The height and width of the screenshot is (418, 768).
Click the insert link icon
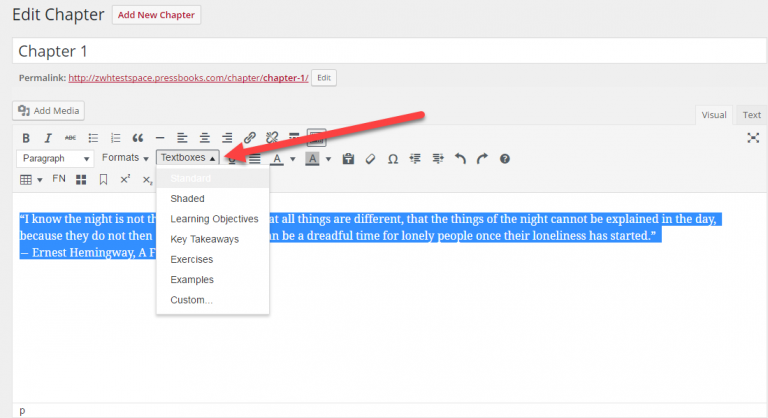[x=250, y=138]
